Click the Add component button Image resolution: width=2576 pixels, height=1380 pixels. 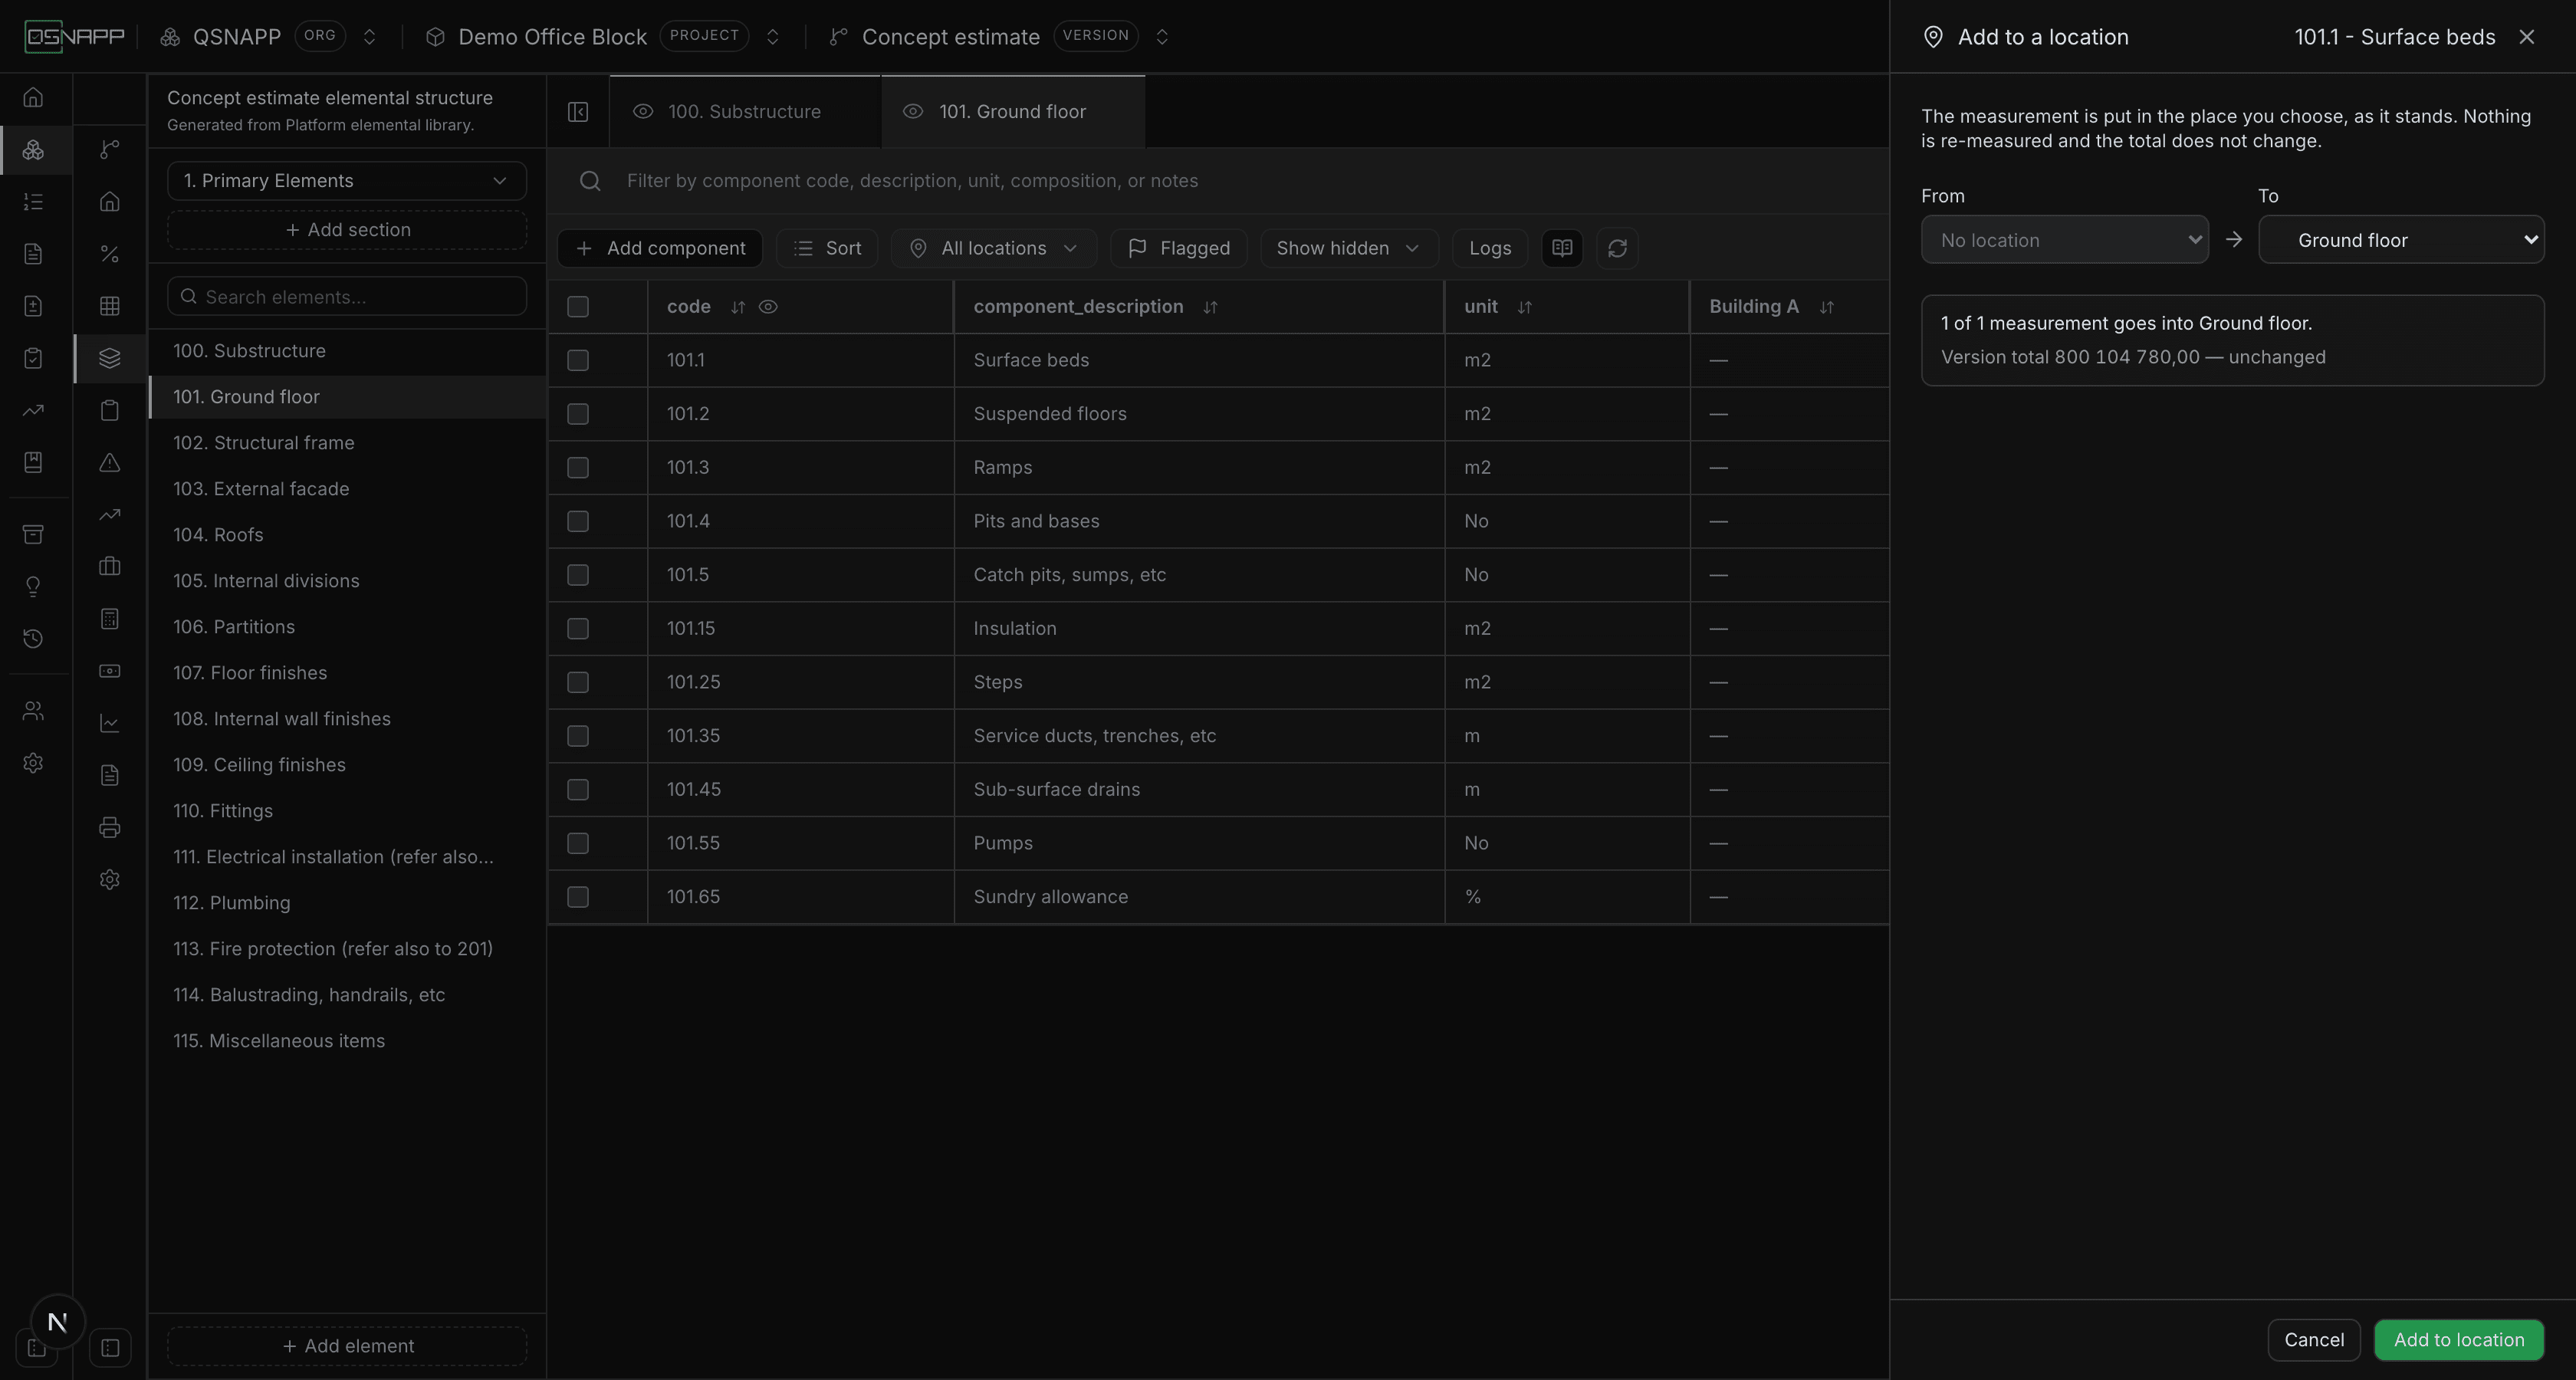tap(660, 248)
